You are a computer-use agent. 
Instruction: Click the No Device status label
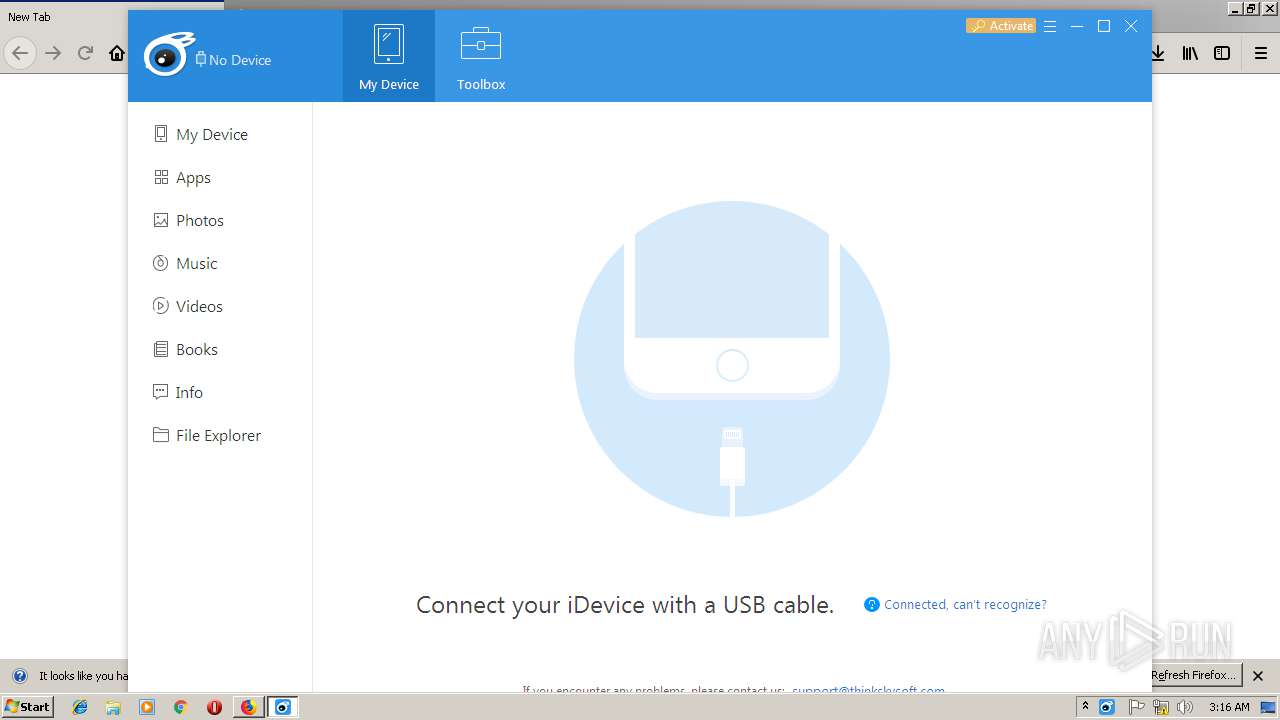233,60
